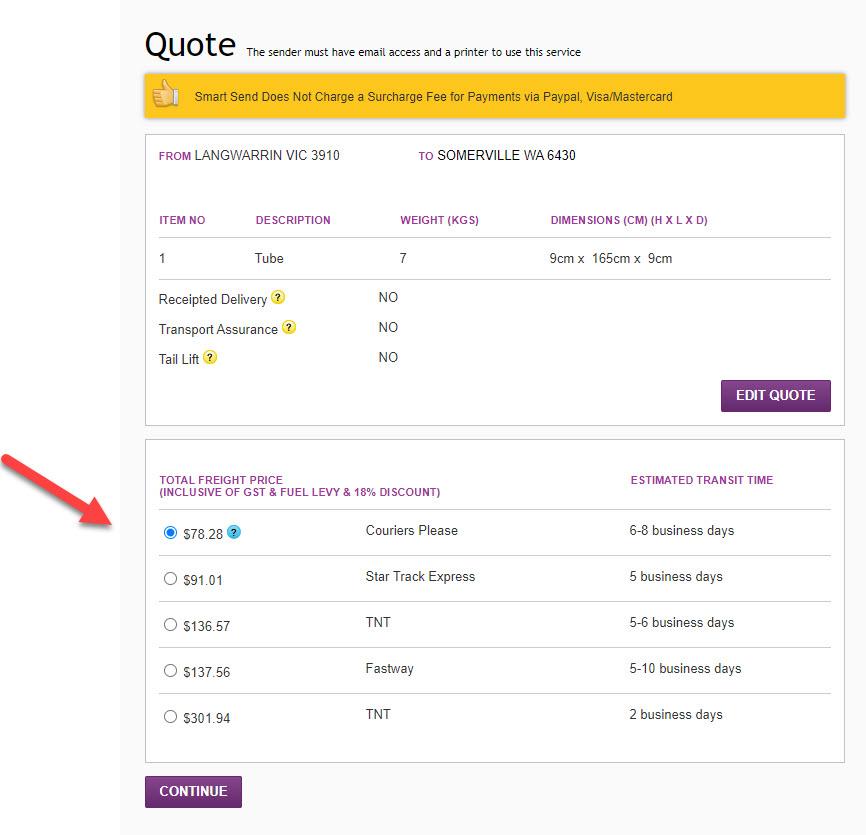866x835 pixels.
Task: Click the $136.57 price text
Action: (x=207, y=626)
